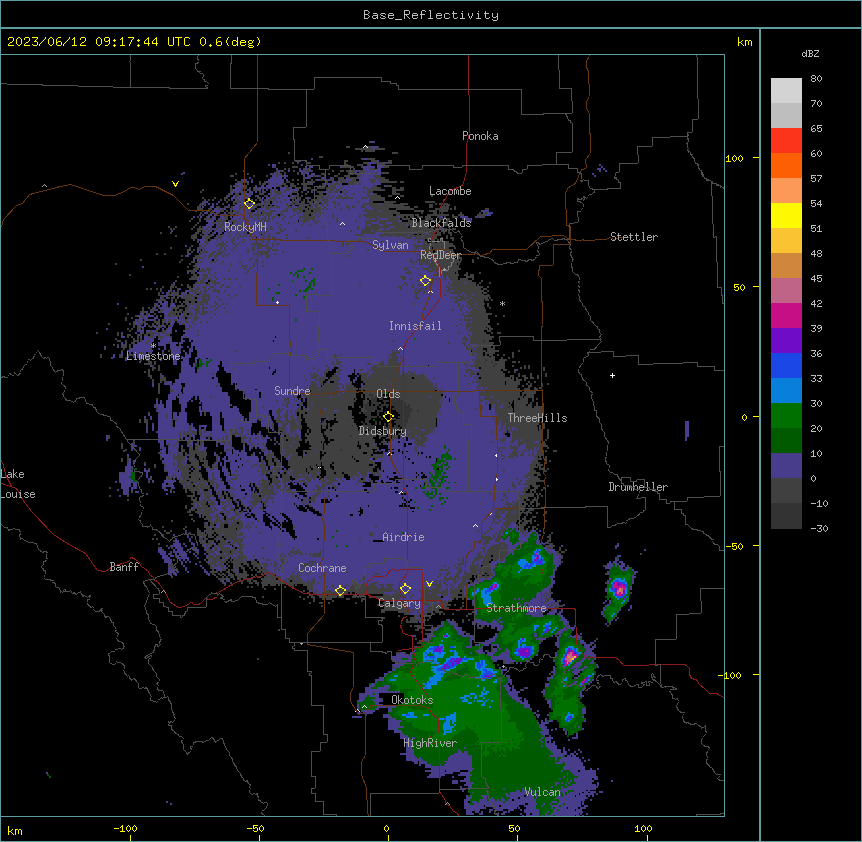This screenshot has height=842, width=862.
Task: Click the Airdrie label
Action: 403,537
